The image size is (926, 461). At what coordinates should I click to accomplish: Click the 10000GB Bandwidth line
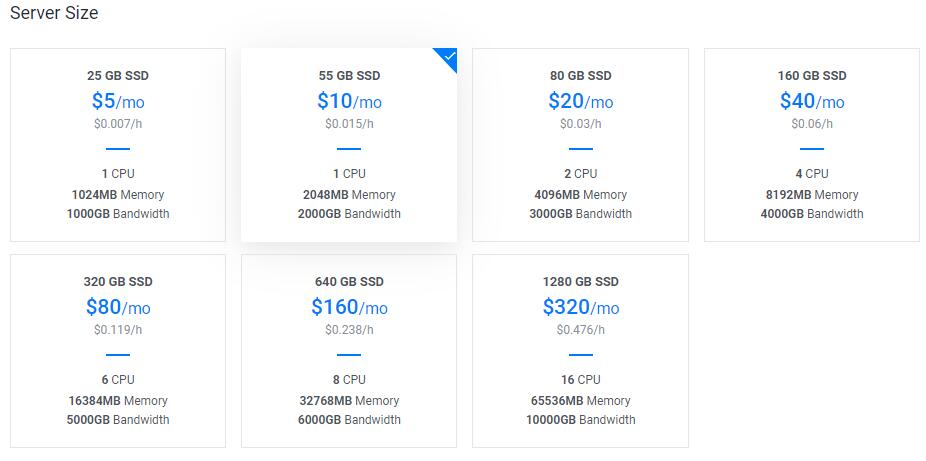click(x=580, y=420)
